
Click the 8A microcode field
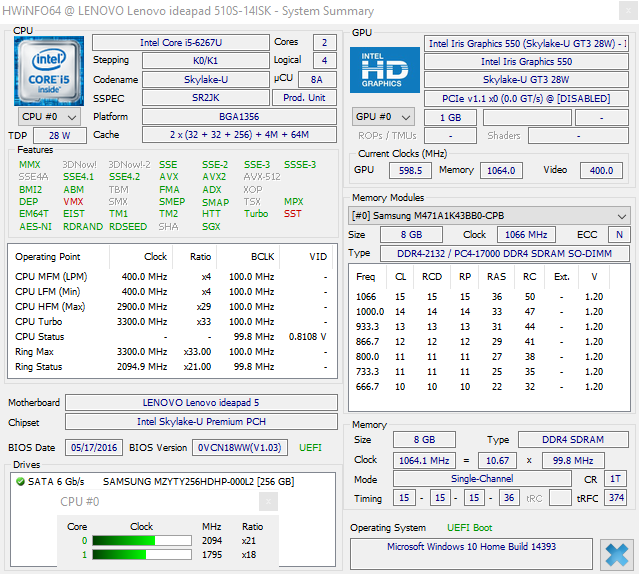[317, 79]
